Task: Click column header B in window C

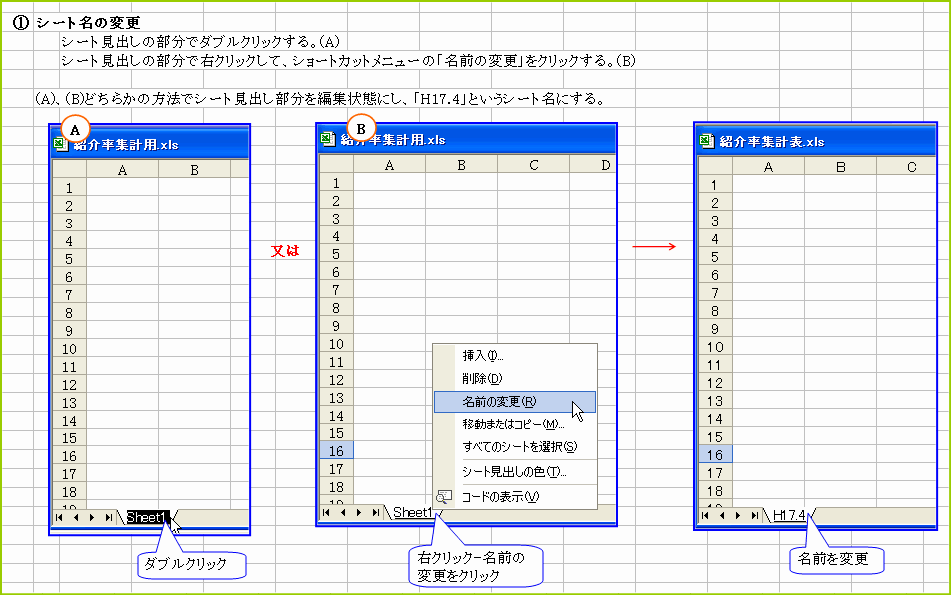Action: pyautogui.click(x=840, y=167)
